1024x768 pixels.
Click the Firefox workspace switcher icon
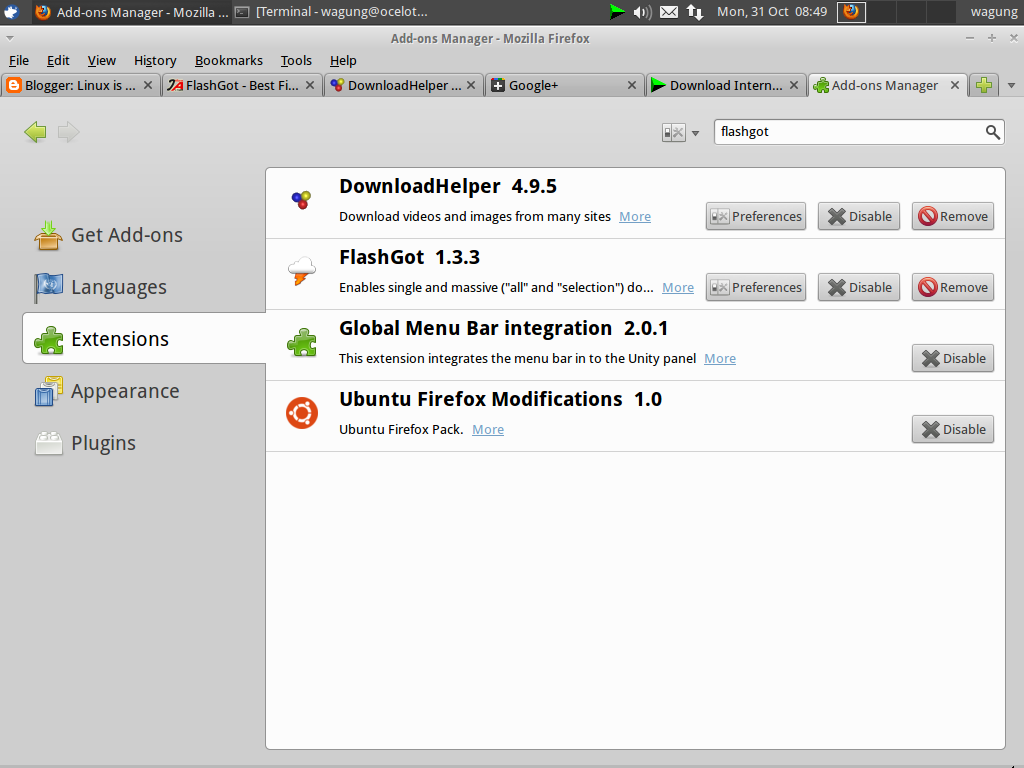[x=851, y=12]
